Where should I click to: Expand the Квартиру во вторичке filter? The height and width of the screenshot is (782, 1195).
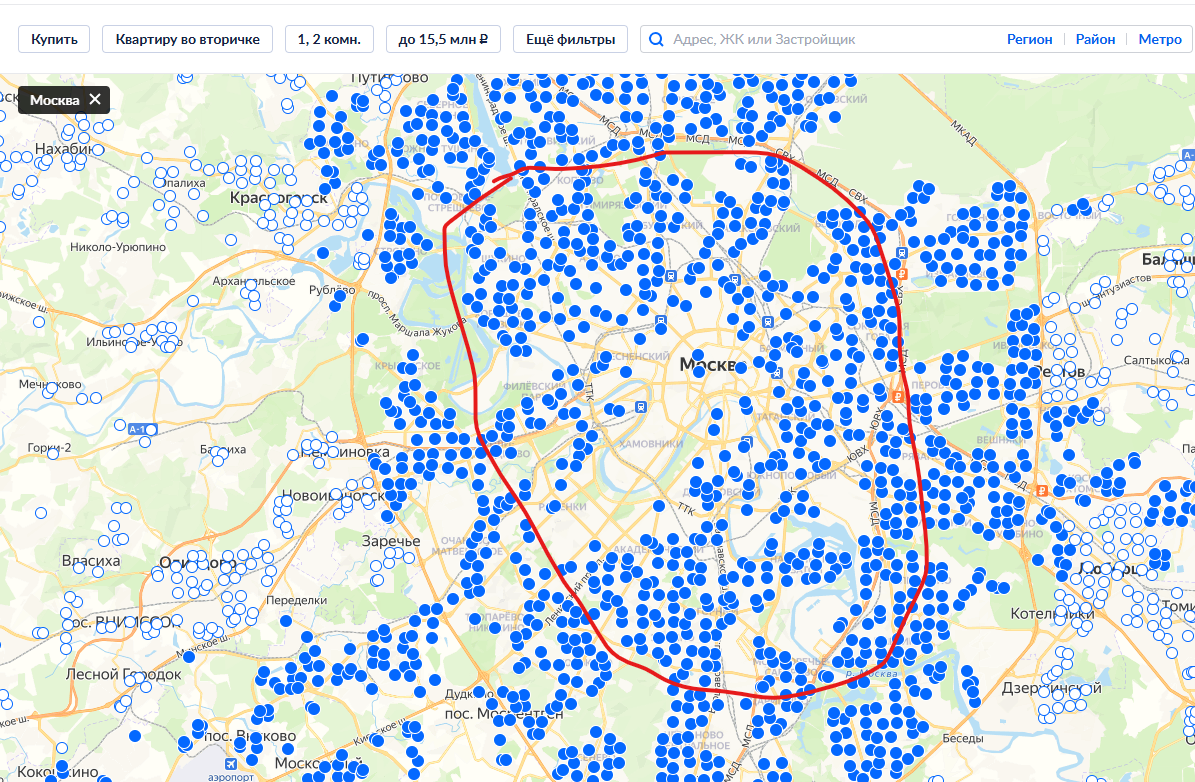pyautogui.click(x=187, y=39)
